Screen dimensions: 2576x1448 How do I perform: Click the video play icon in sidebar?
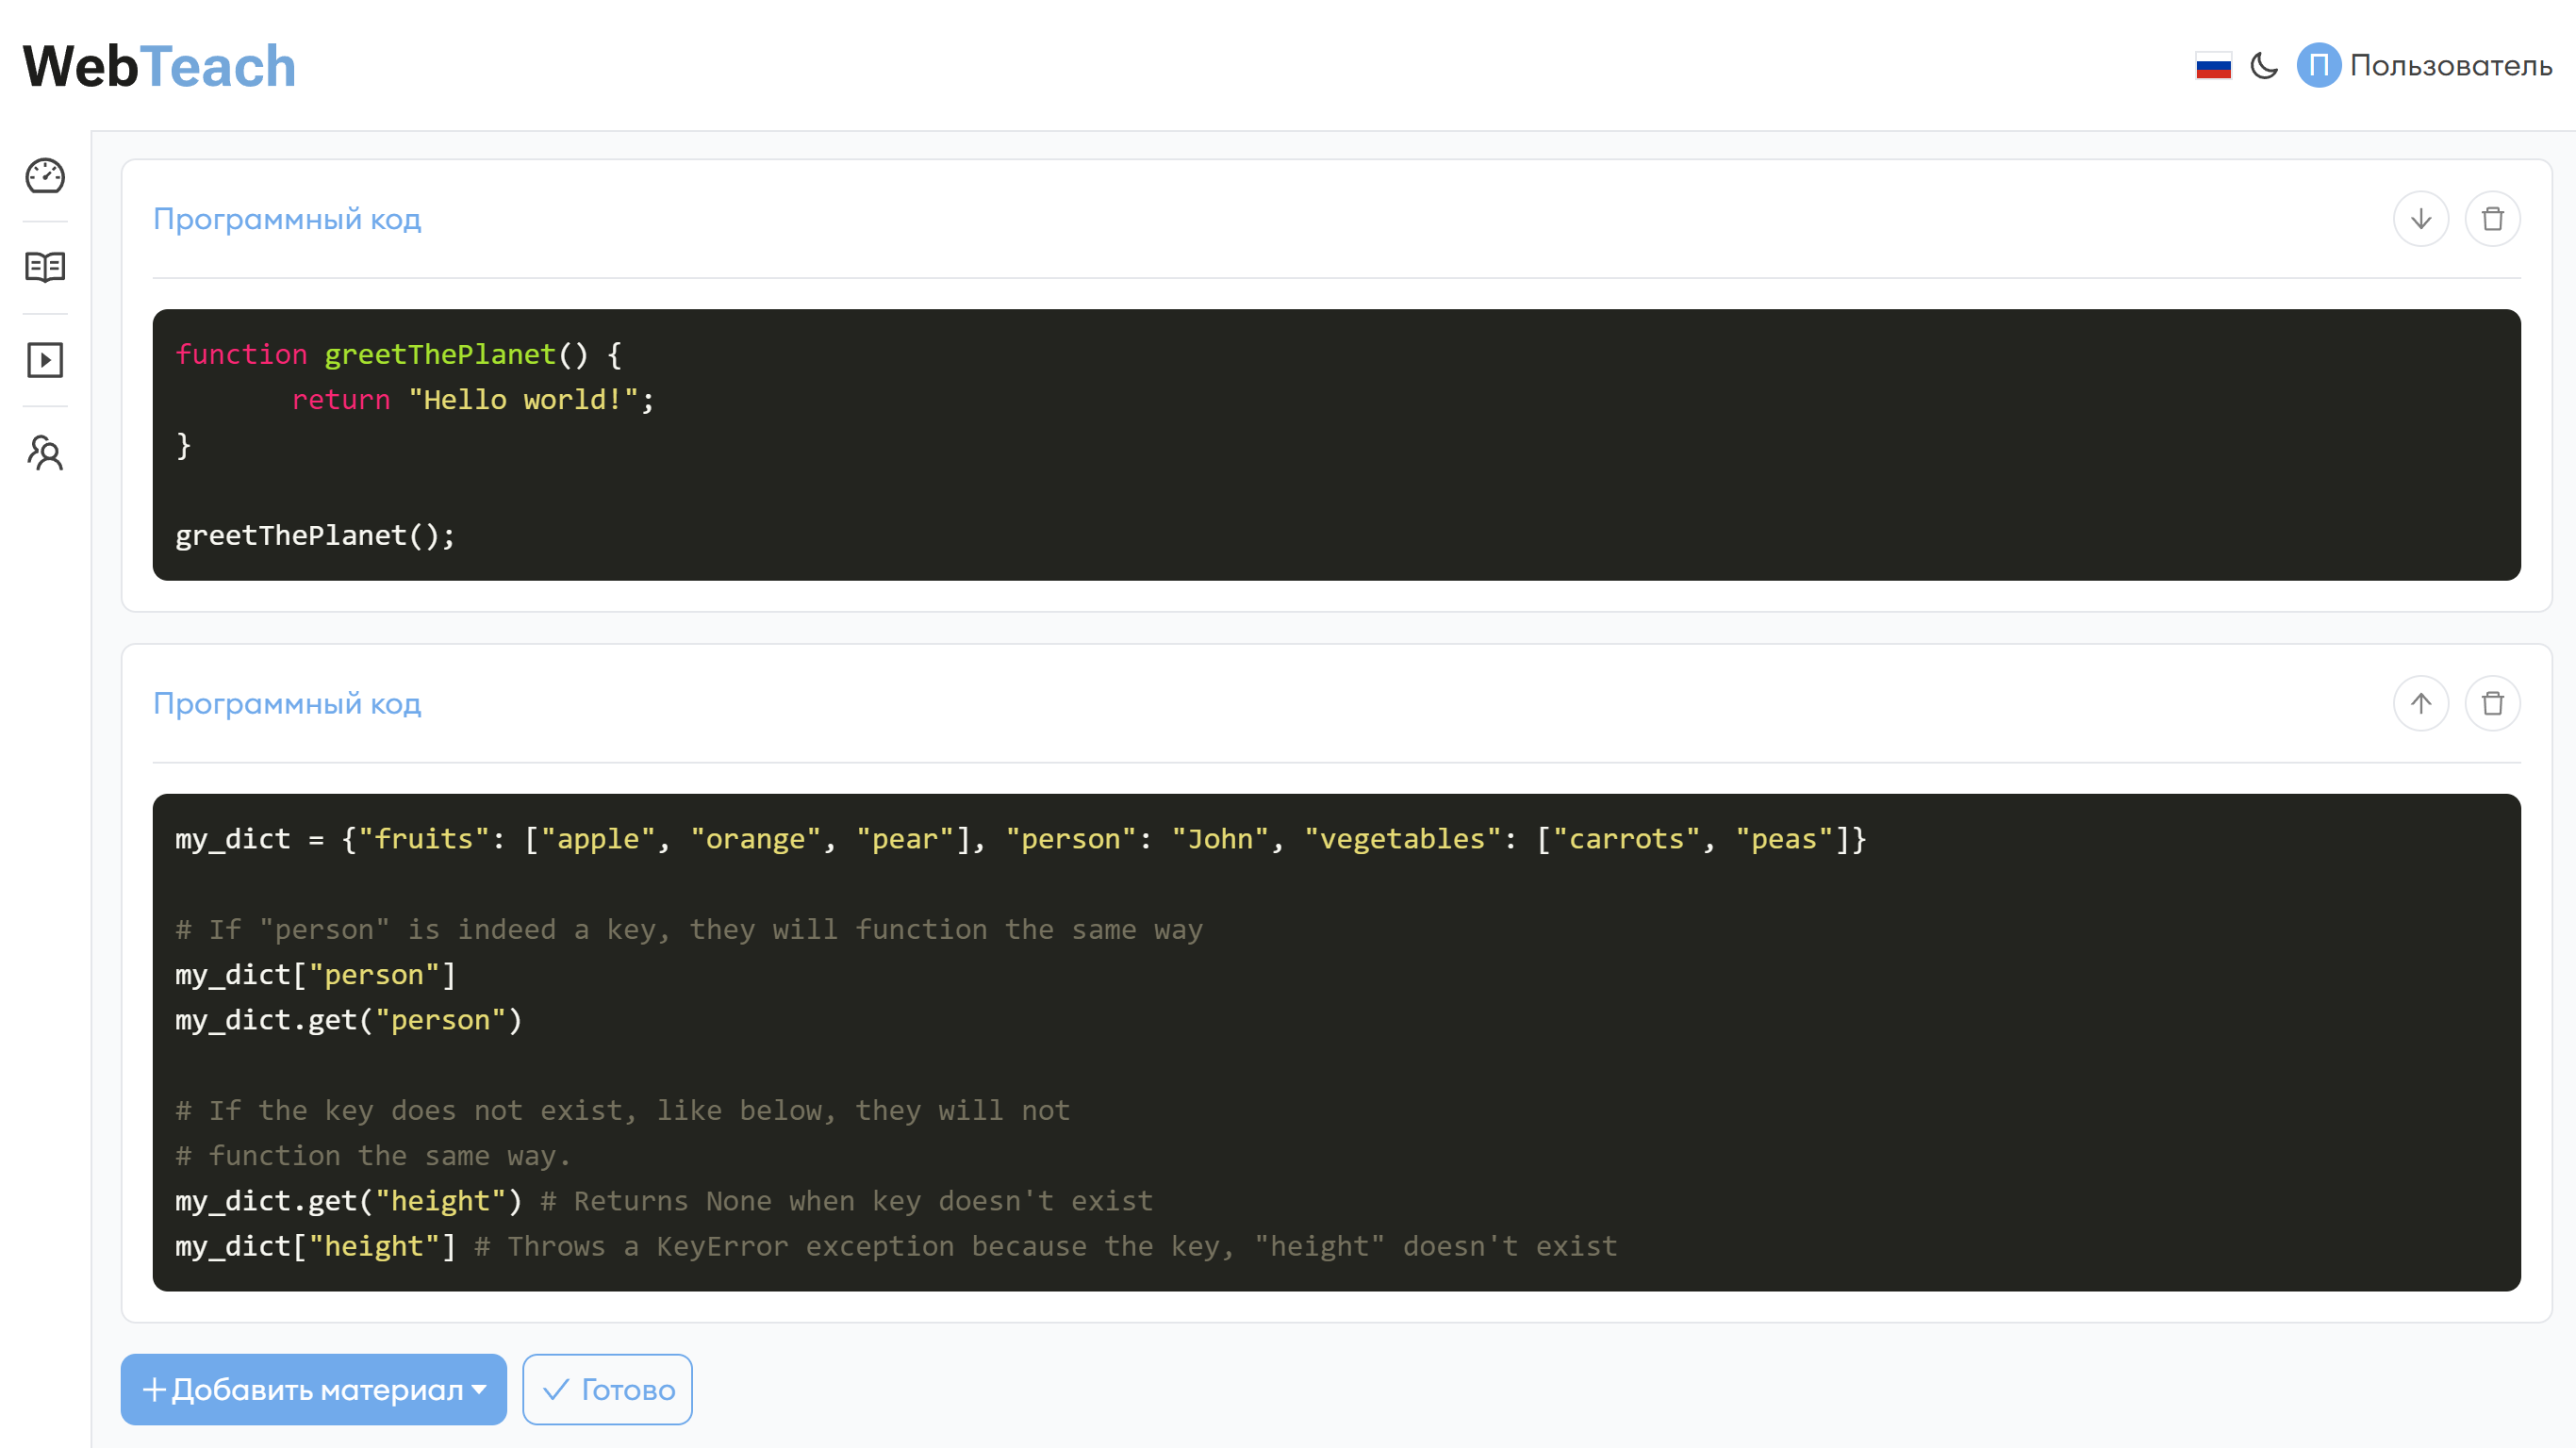pyautogui.click(x=45, y=360)
